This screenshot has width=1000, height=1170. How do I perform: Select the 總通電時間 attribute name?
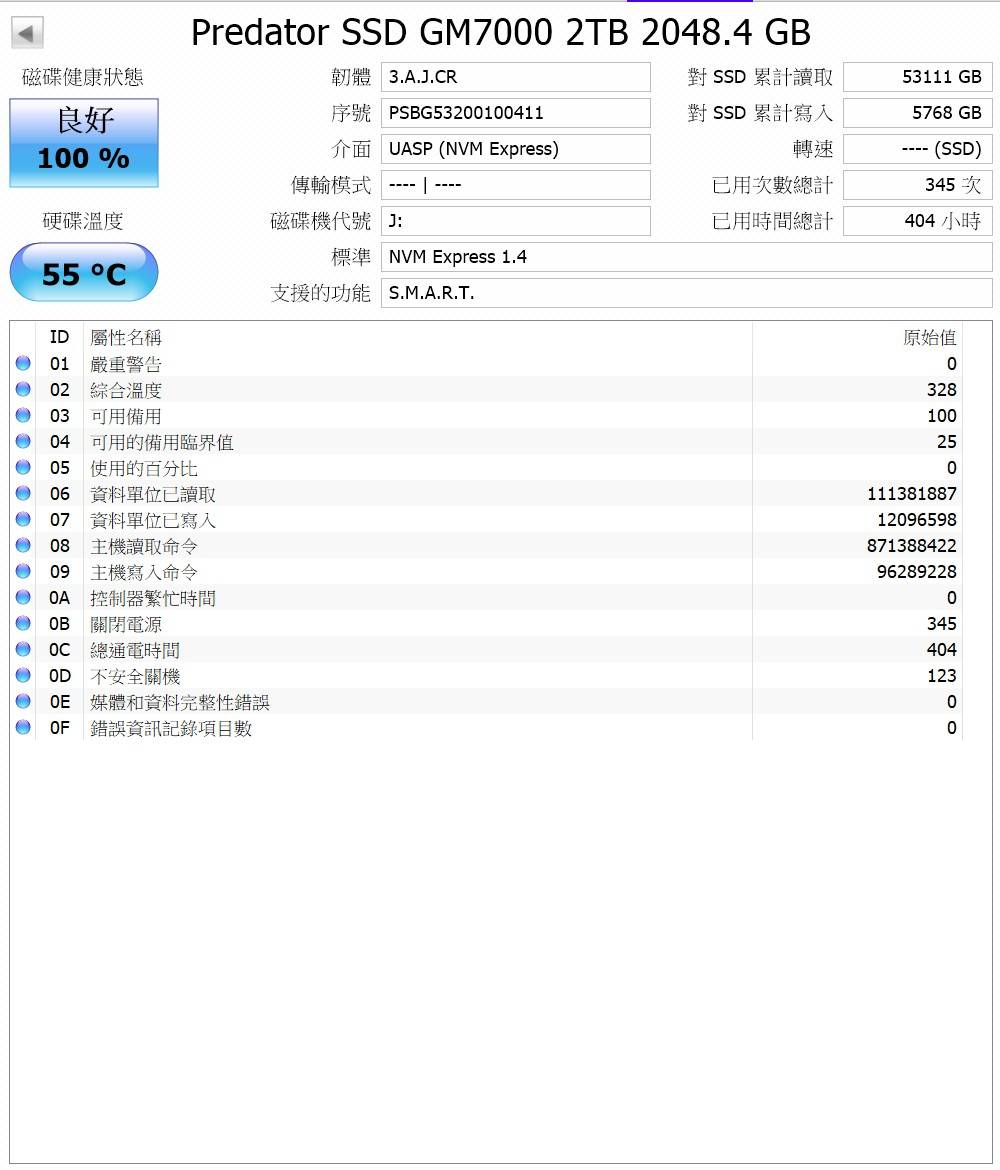click(x=134, y=651)
